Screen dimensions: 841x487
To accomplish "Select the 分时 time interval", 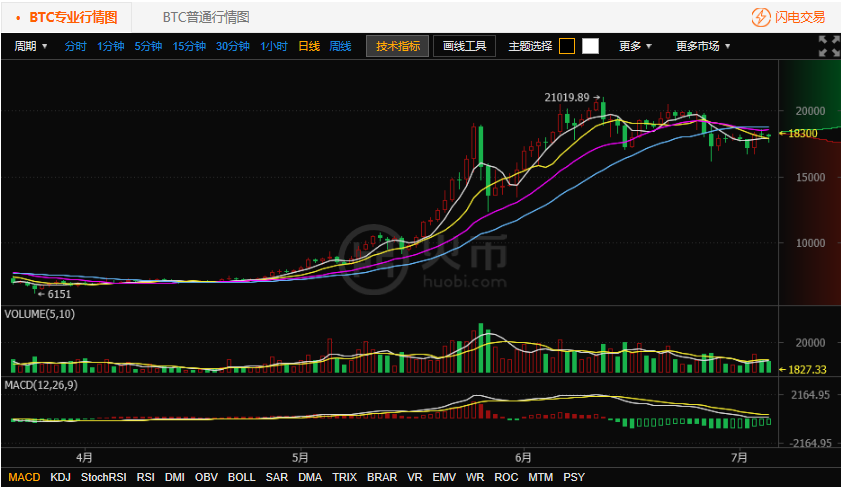I will click(x=76, y=46).
